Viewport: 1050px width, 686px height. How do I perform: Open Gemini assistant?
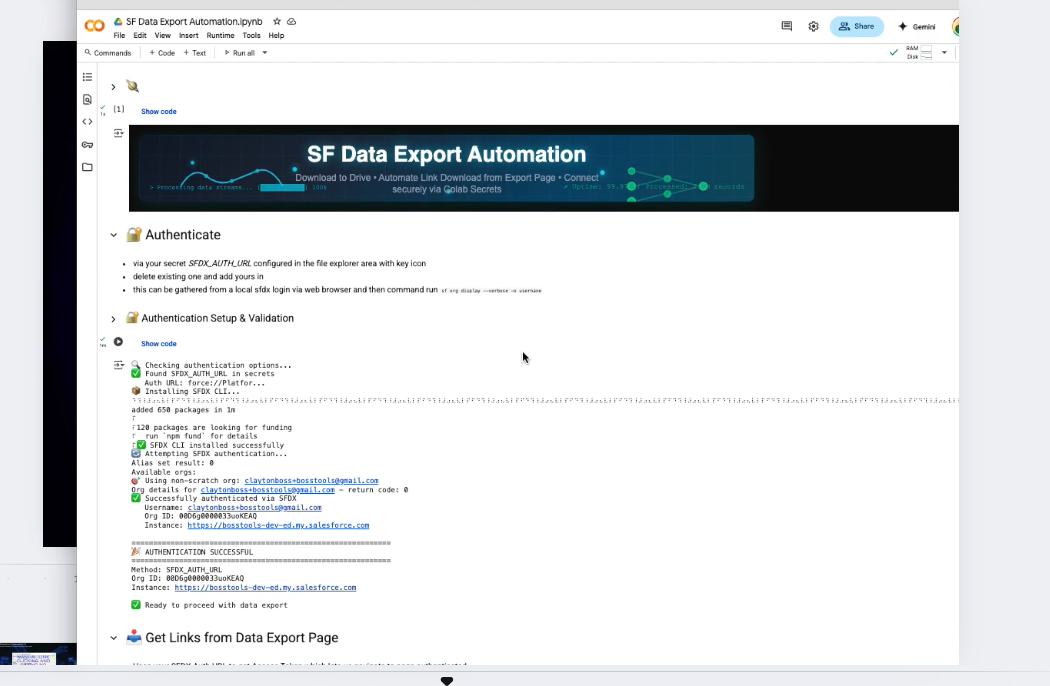(x=917, y=26)
